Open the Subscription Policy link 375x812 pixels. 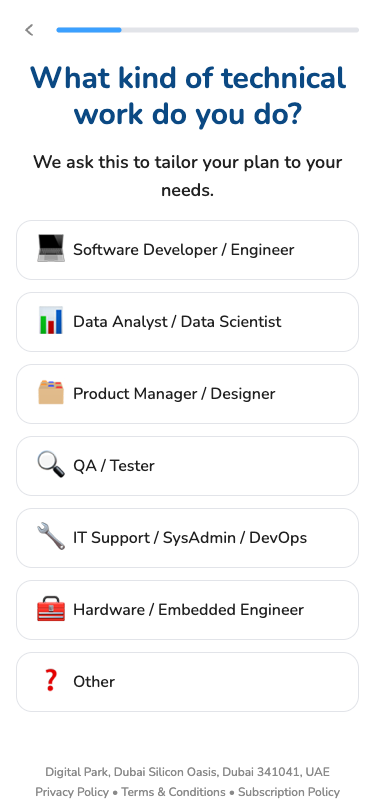(289, 792)
